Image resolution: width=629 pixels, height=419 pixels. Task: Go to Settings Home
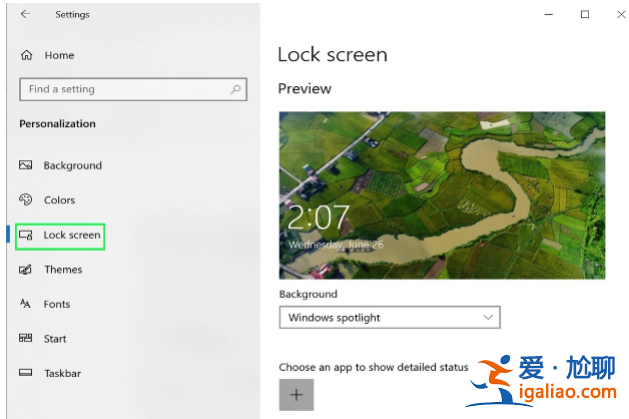59,55
